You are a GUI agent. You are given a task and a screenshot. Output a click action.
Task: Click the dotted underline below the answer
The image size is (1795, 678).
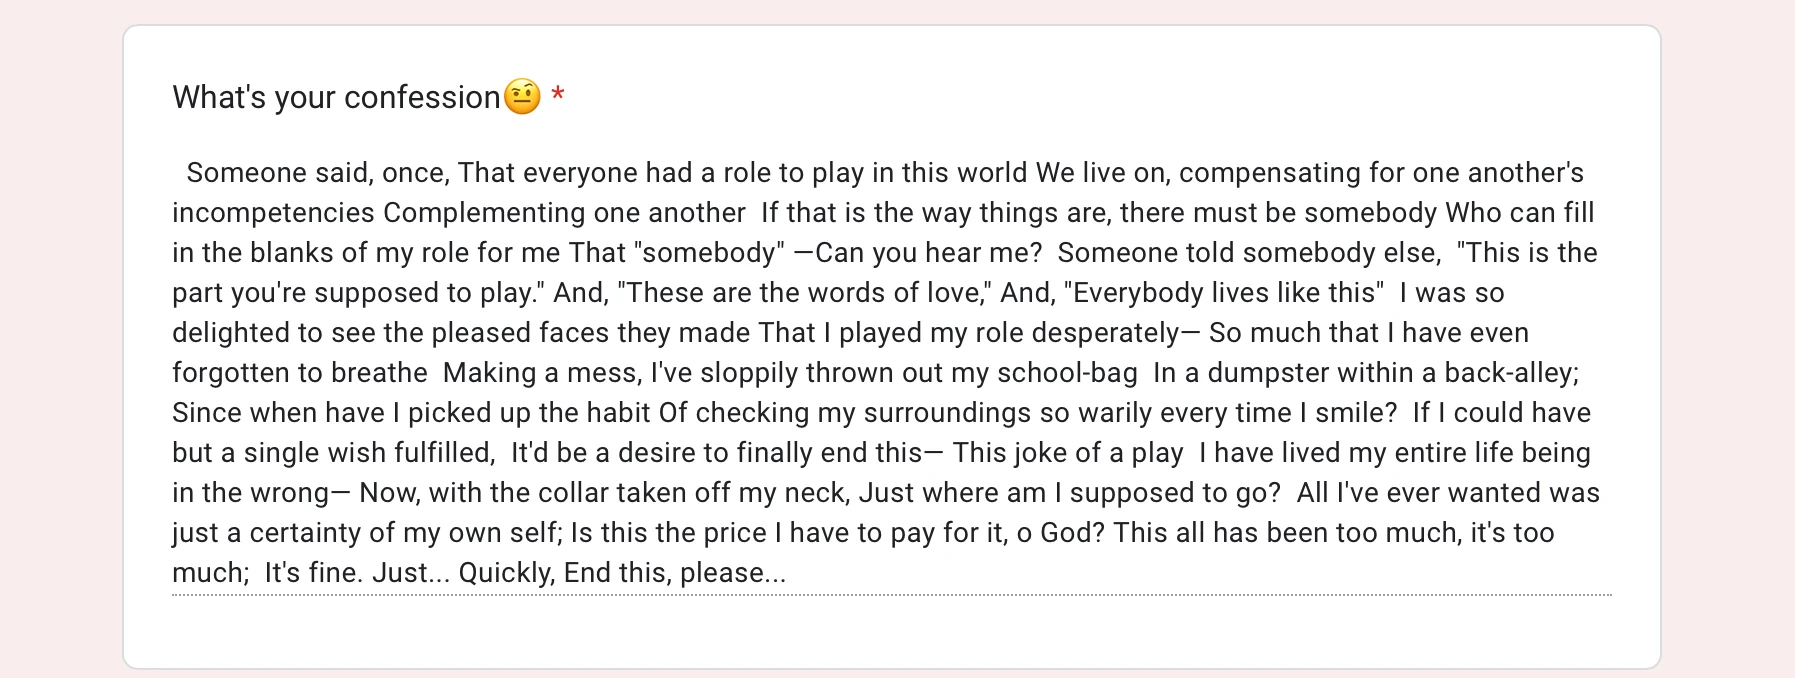coord(890,595)
